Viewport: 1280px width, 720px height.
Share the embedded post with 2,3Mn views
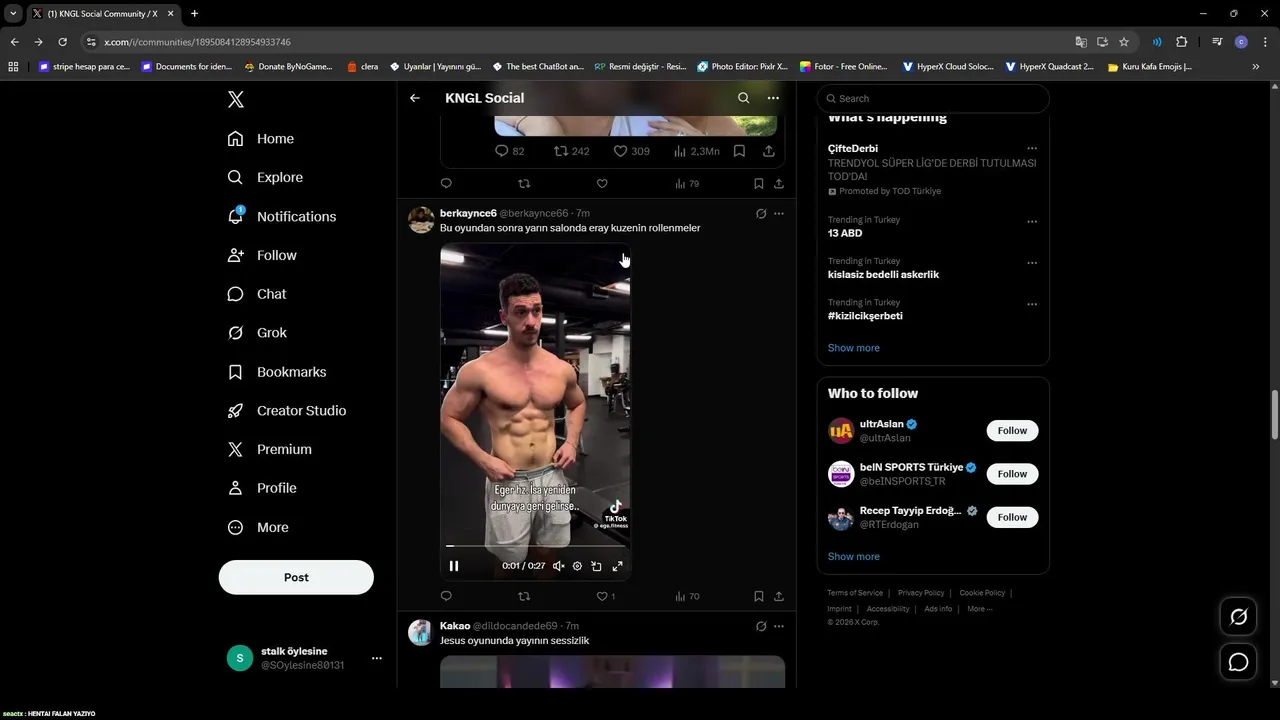[x=769, y=151]
